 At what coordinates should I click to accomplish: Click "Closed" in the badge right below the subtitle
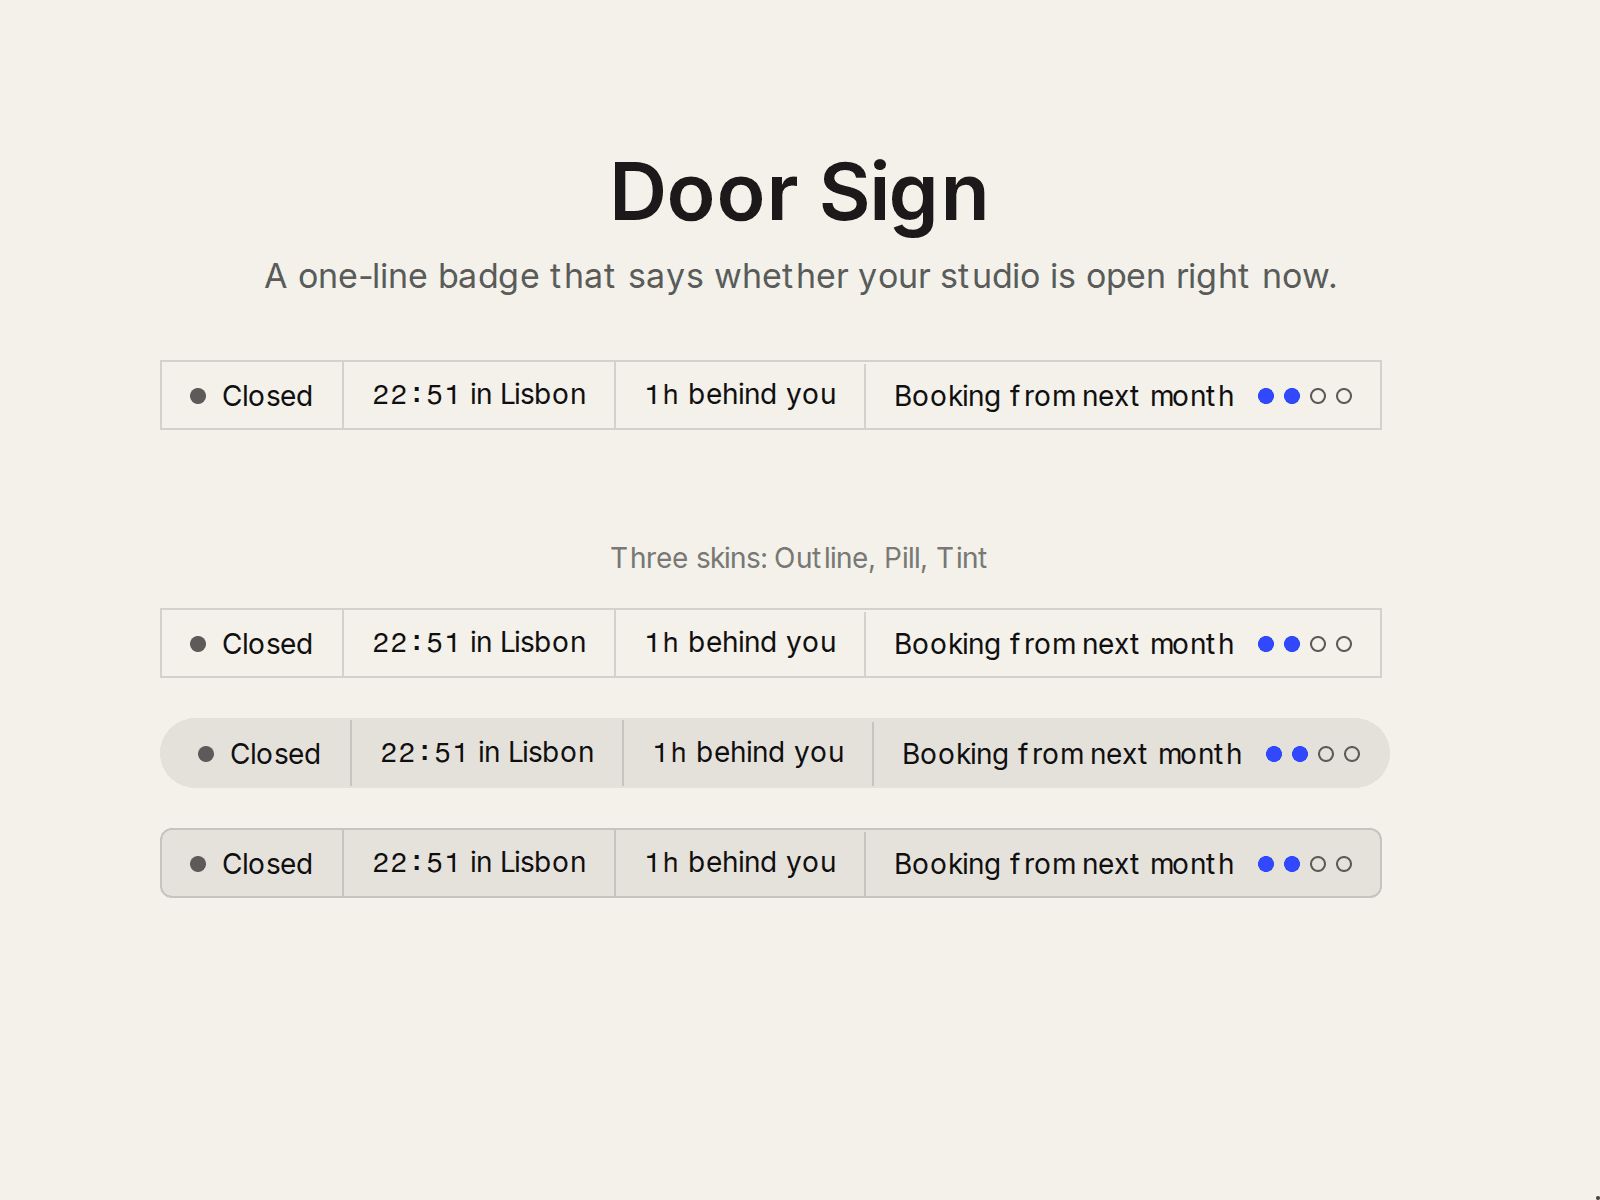(x=267, y=396)
